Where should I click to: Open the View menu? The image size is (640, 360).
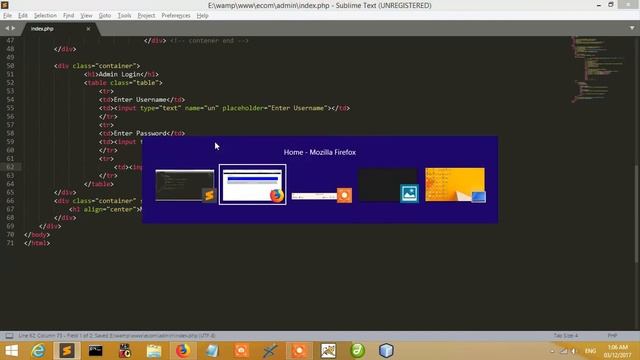pyautogui.click(x=86, y=16)
